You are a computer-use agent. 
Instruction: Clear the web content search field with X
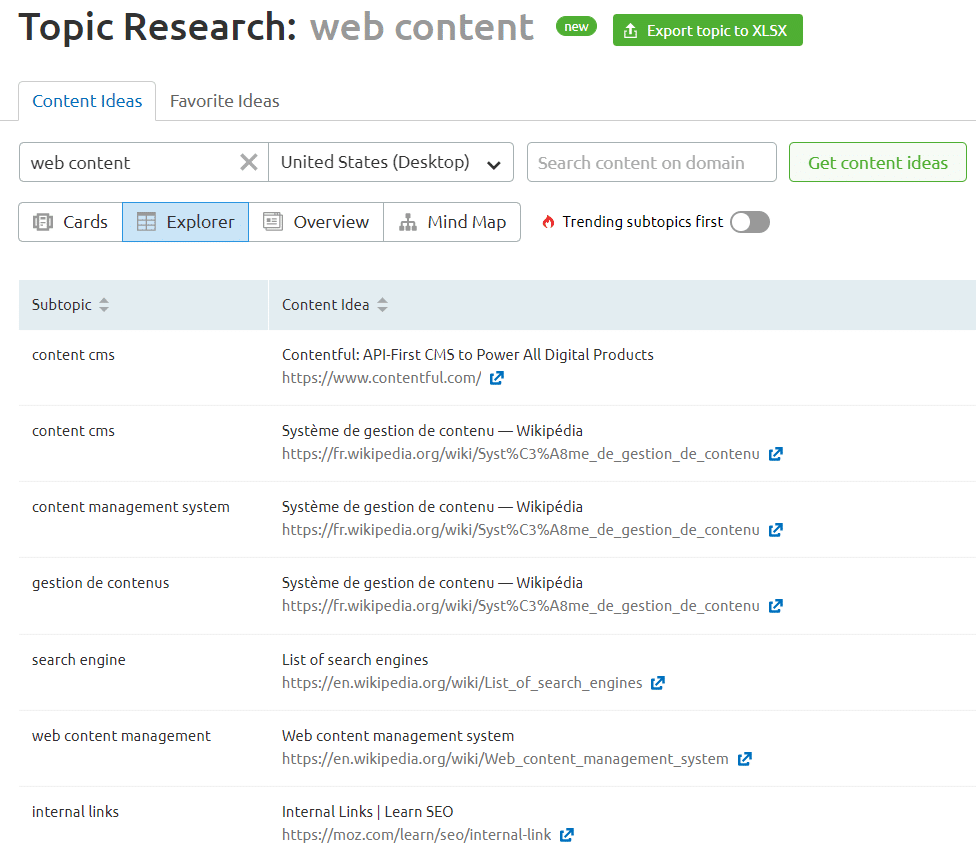coord(249,162)
